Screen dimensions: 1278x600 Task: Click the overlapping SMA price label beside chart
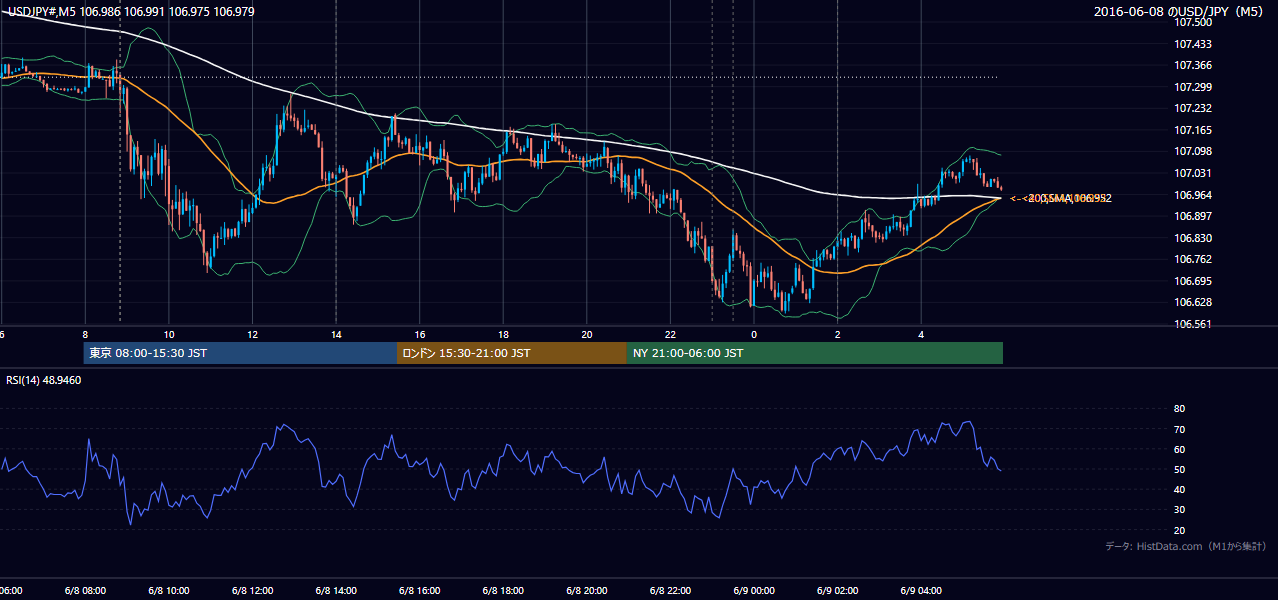pos(1060,198)
